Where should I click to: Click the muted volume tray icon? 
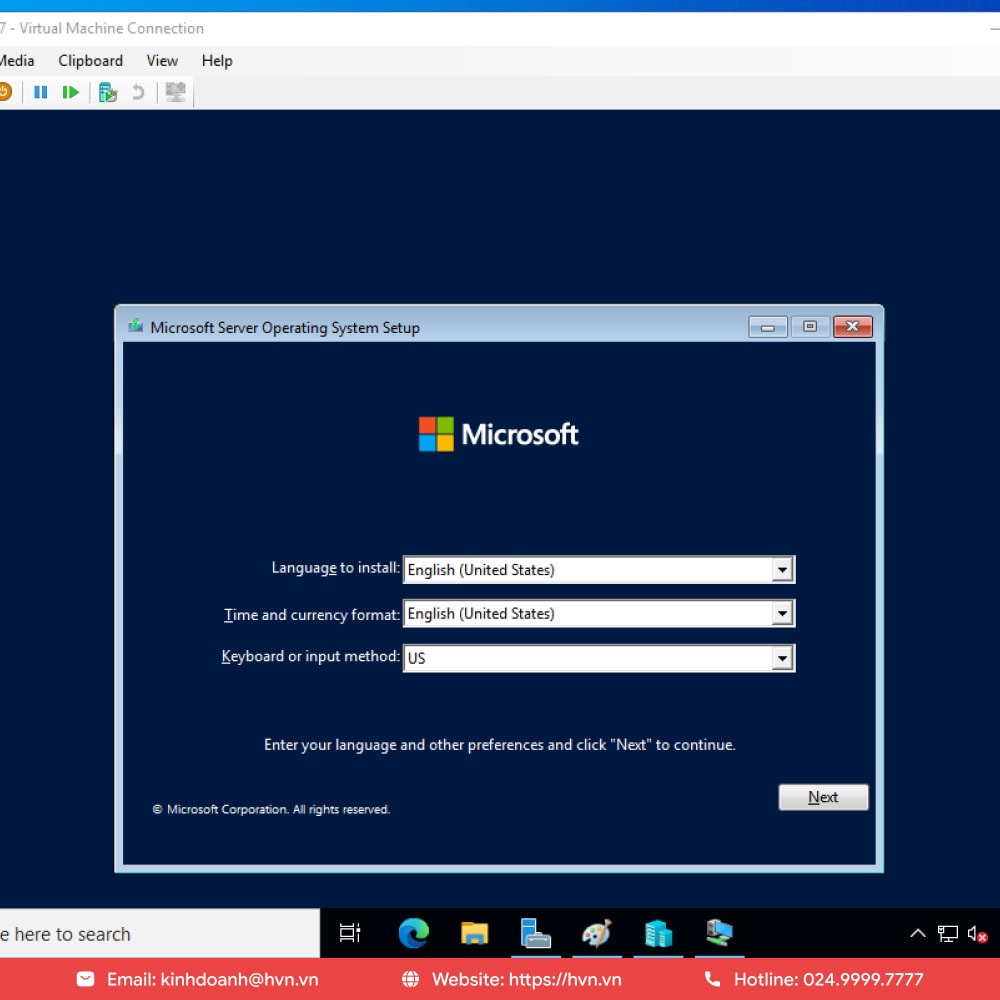tap(977, 934)
